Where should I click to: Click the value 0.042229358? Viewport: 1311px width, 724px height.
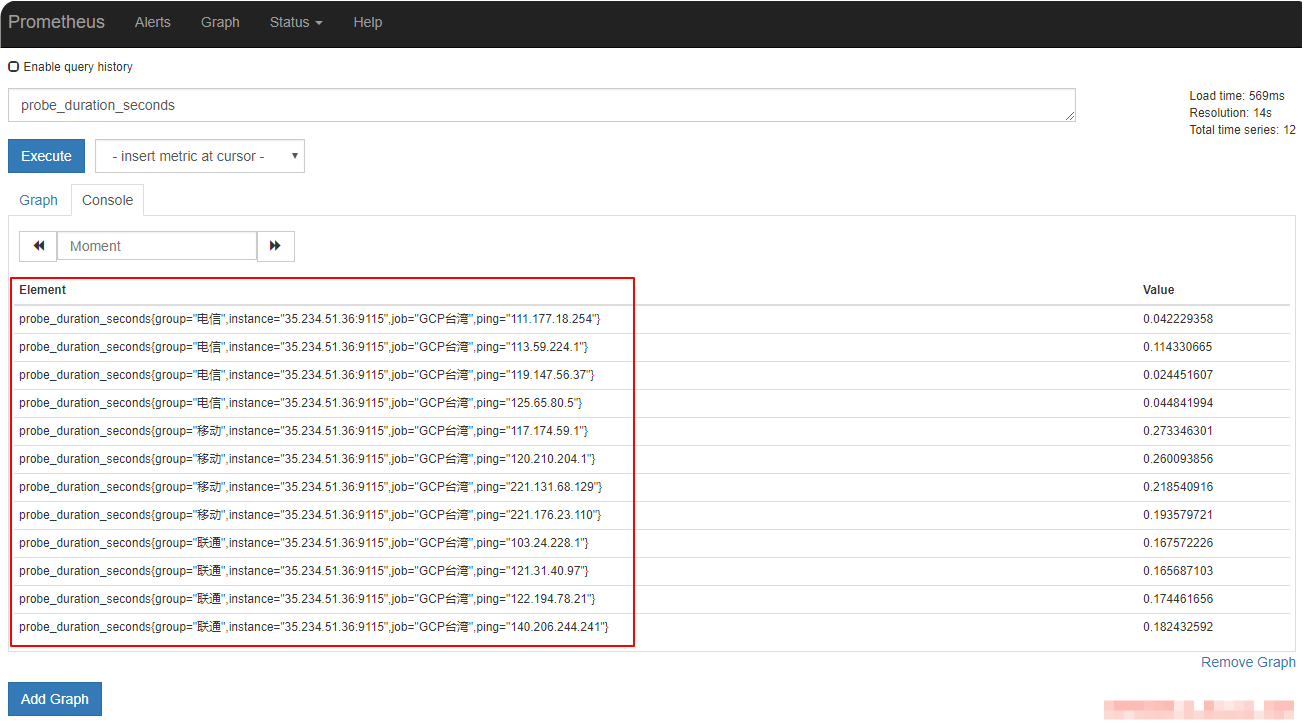pos(1178,319)
